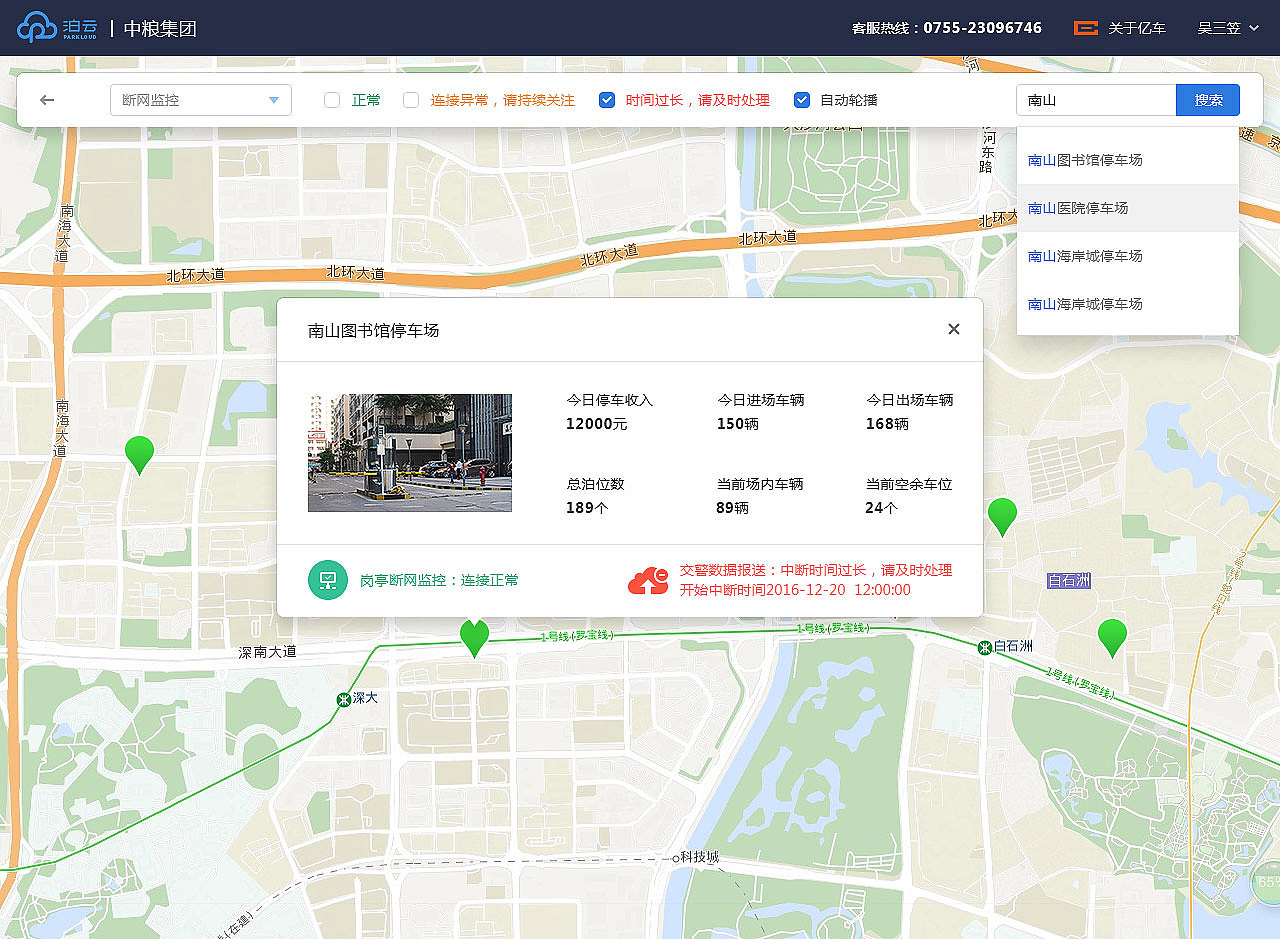Image resolution: width=1280 pixels, height=939 pixels.
Task: Select the green marker near 白石洲 label
Action: [x=1113, y=638]
